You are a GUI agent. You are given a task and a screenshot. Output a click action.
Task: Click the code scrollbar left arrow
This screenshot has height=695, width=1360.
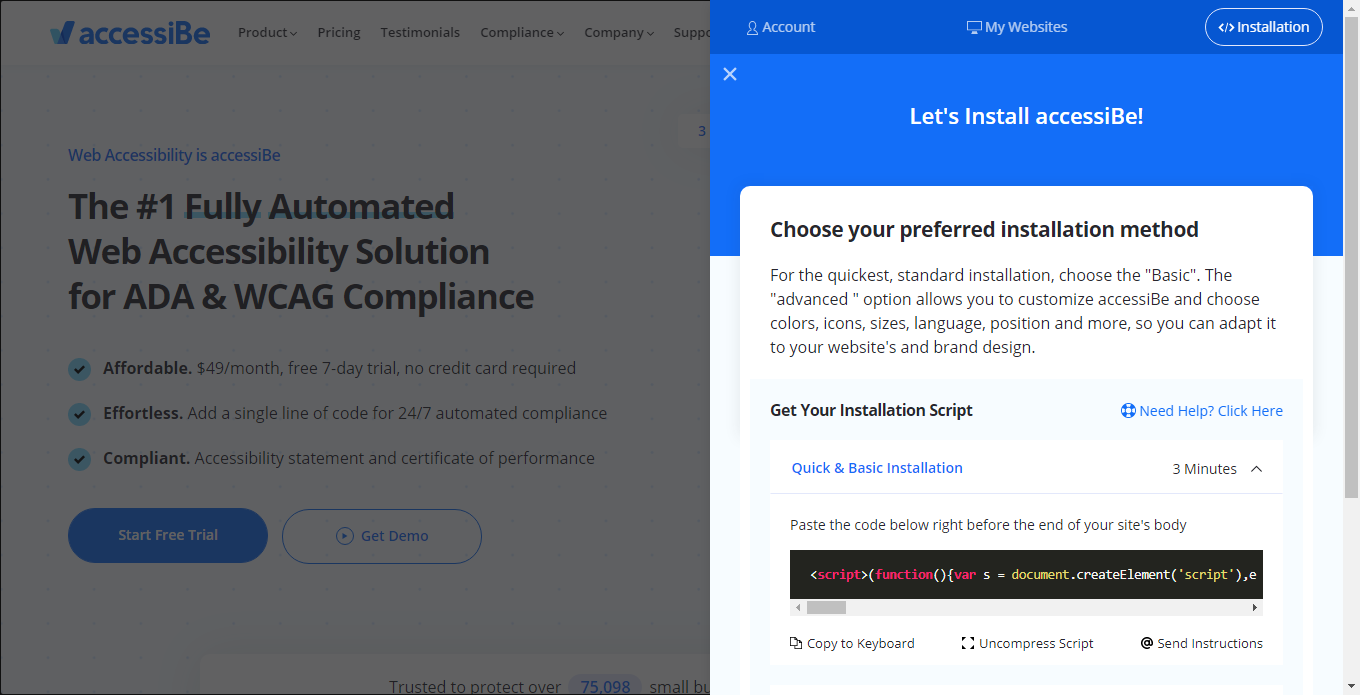click(x=797, y=608)
